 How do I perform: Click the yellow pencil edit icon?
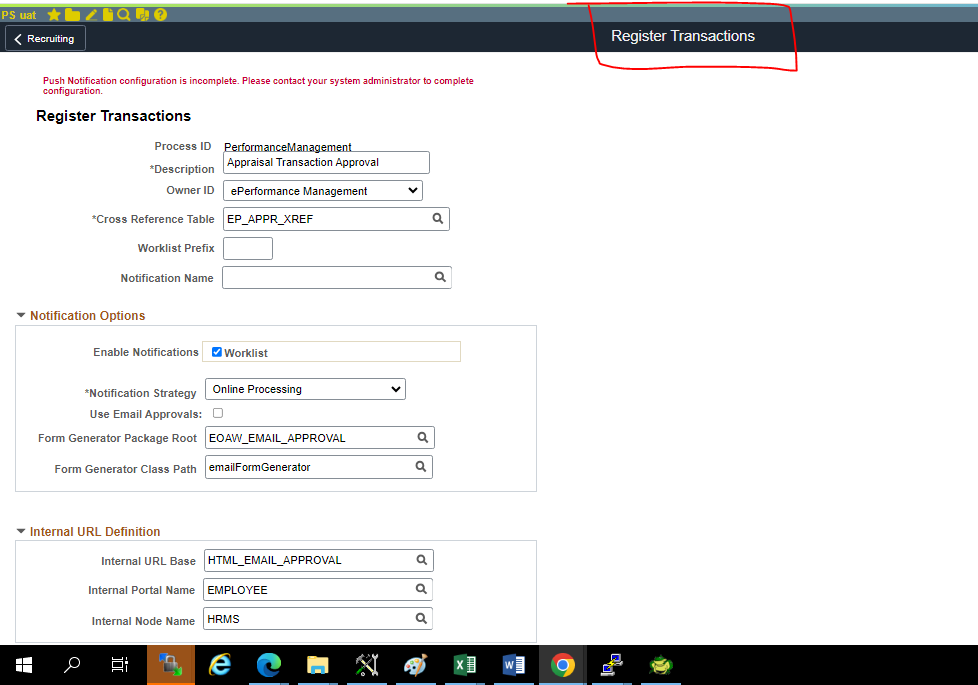pos(91,14)
